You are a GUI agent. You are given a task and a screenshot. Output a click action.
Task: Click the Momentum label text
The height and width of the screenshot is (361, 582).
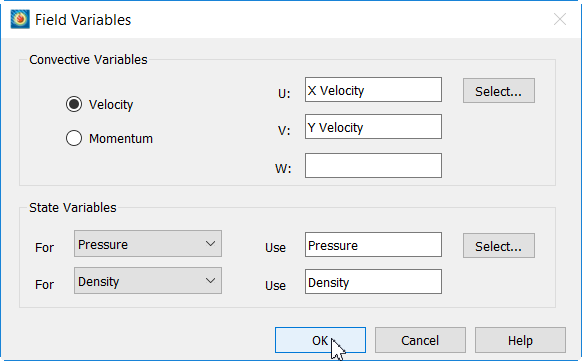pos(121,138)
